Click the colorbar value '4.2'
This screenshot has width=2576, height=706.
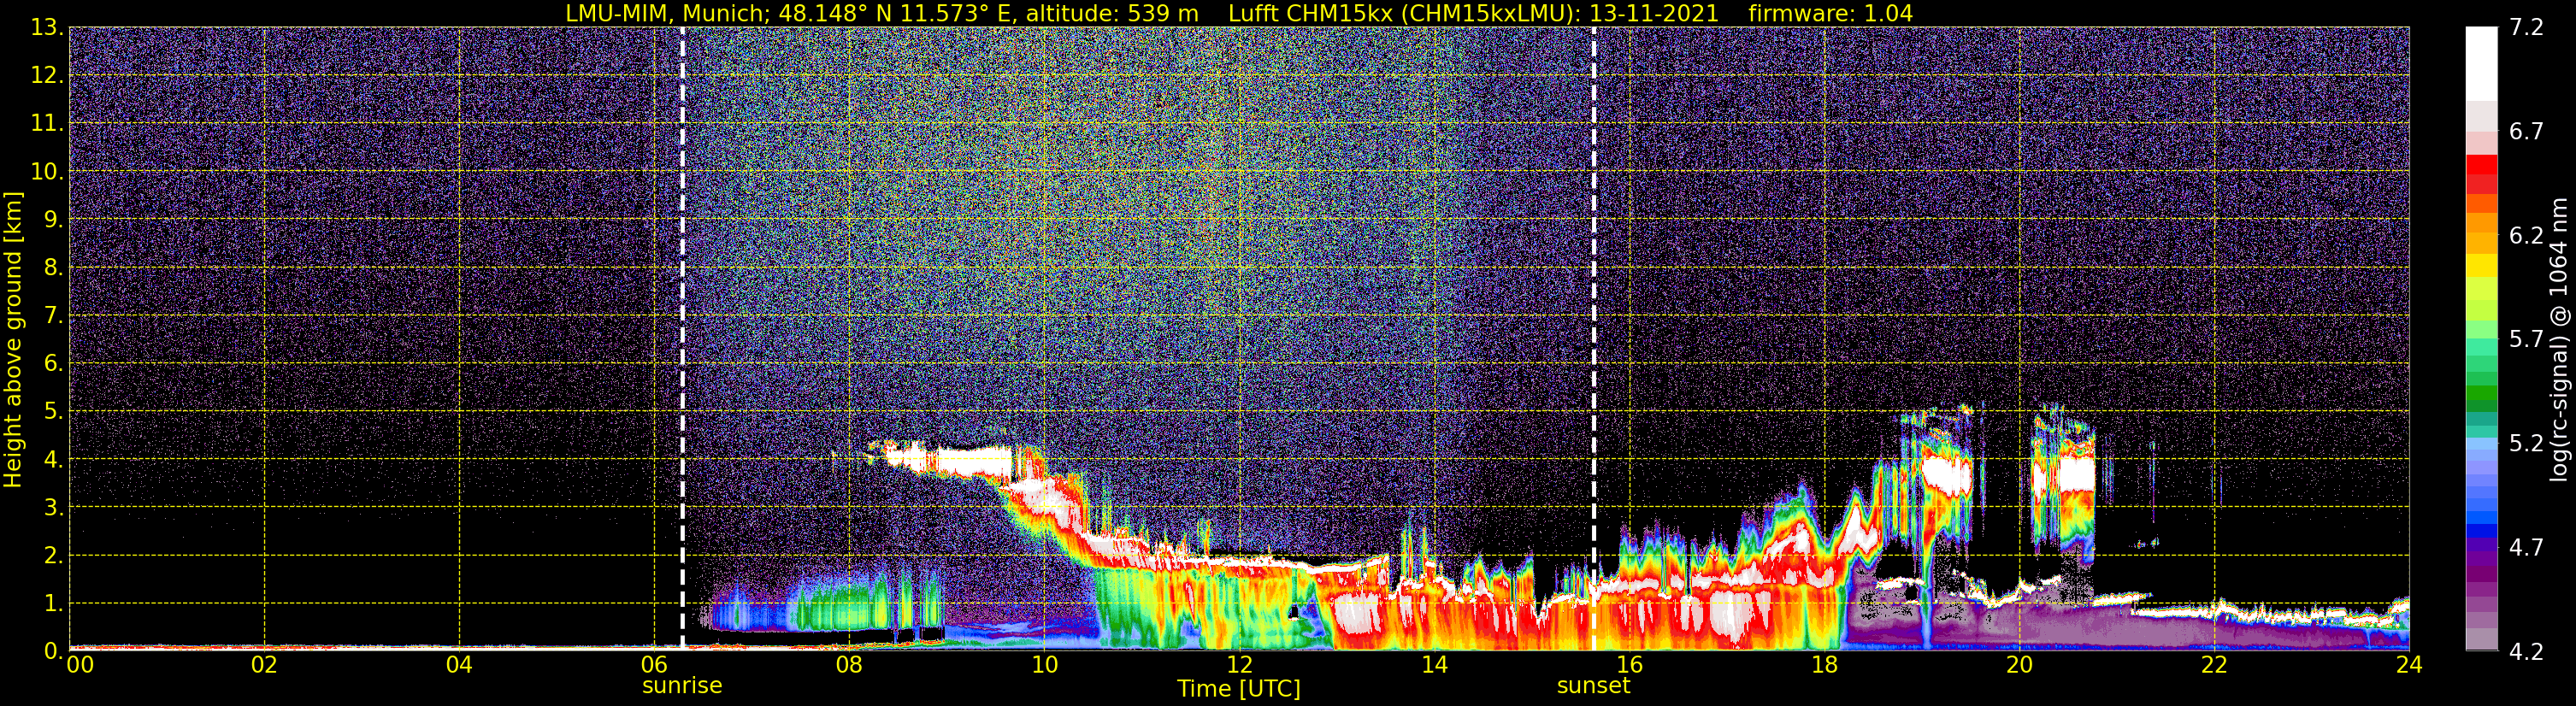[x=2526, y=651]
